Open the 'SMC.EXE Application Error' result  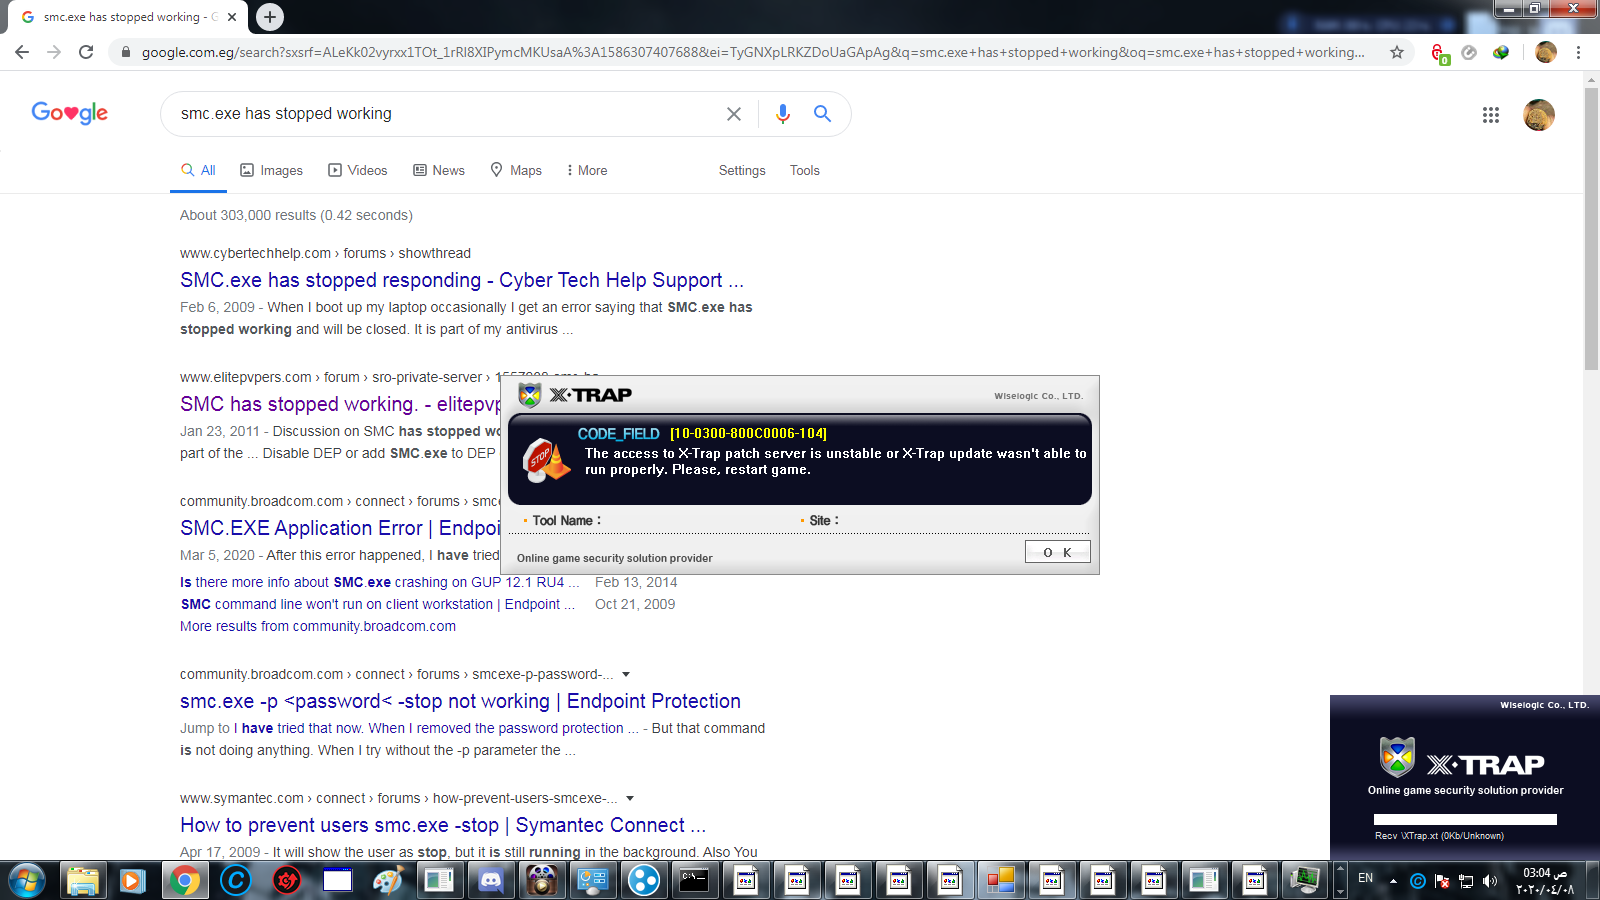pos(340,528)
